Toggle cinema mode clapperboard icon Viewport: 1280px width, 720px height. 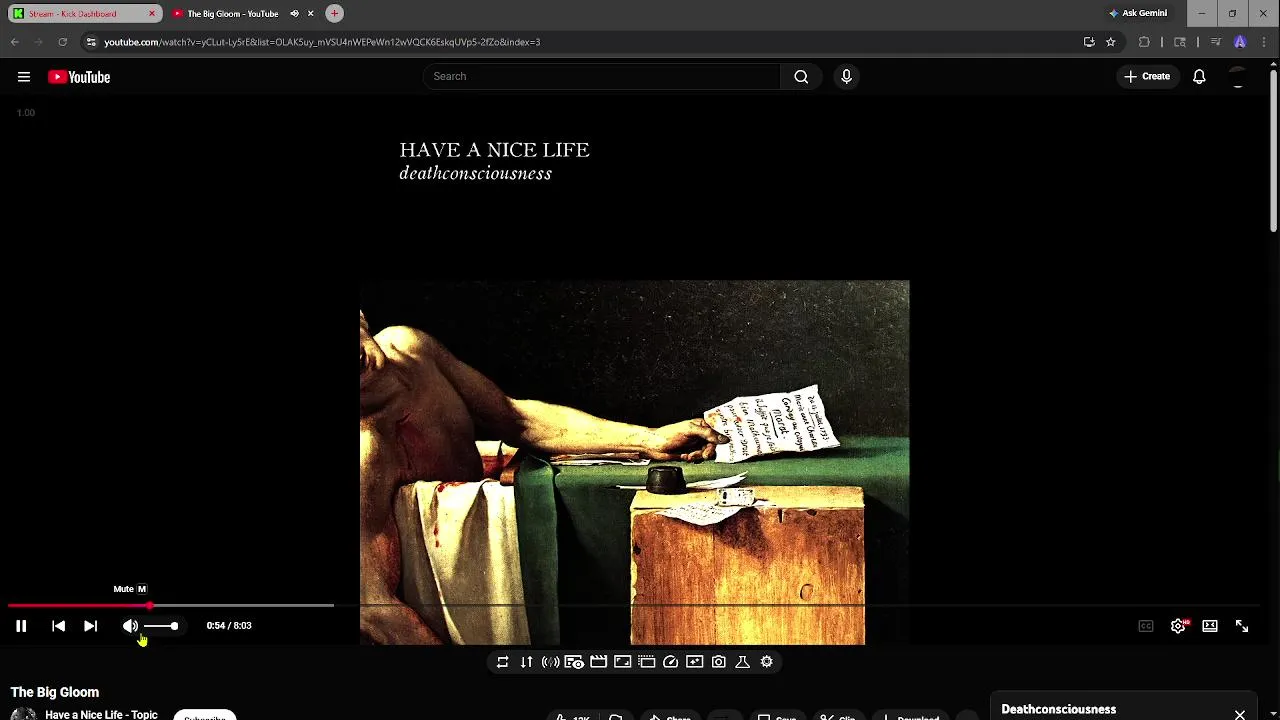(598, 662)
